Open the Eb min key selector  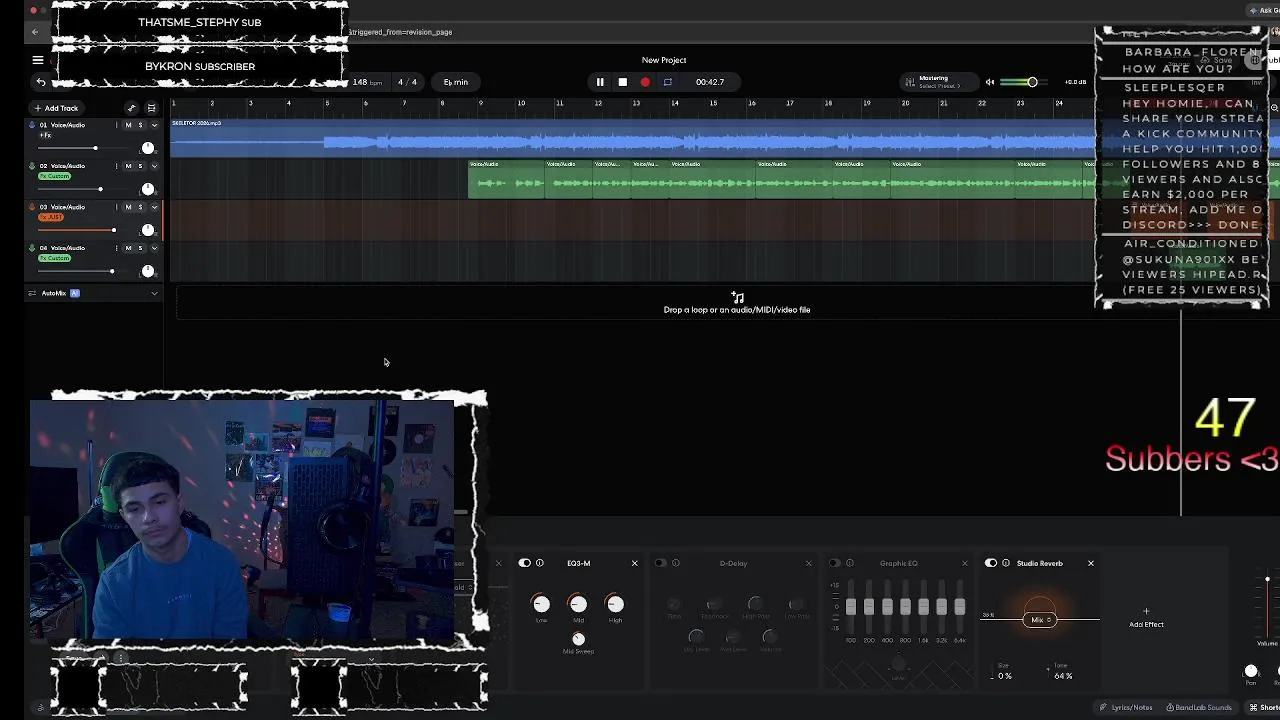[x=456, y=82]
